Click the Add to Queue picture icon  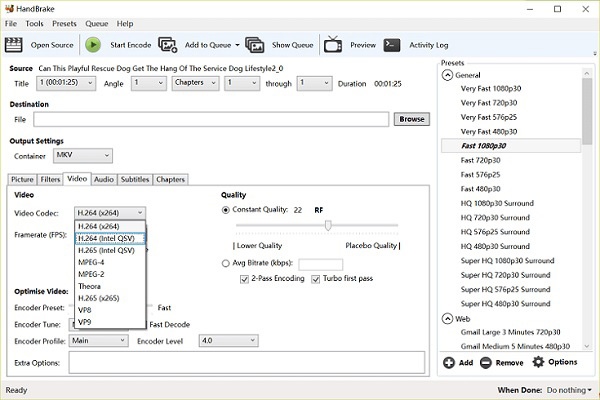coord(168,45)
